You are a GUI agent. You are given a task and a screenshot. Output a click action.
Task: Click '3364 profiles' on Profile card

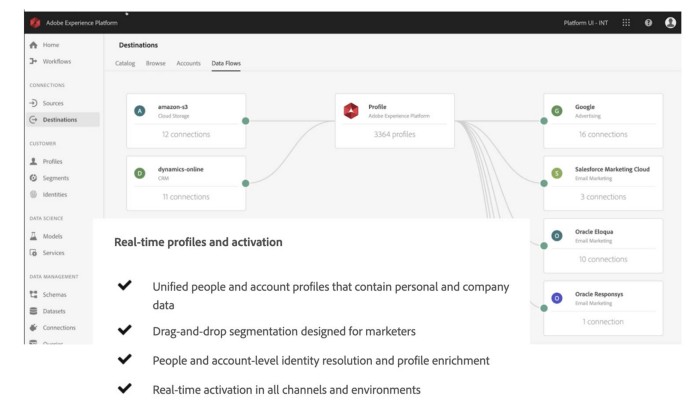click(395, 134)
